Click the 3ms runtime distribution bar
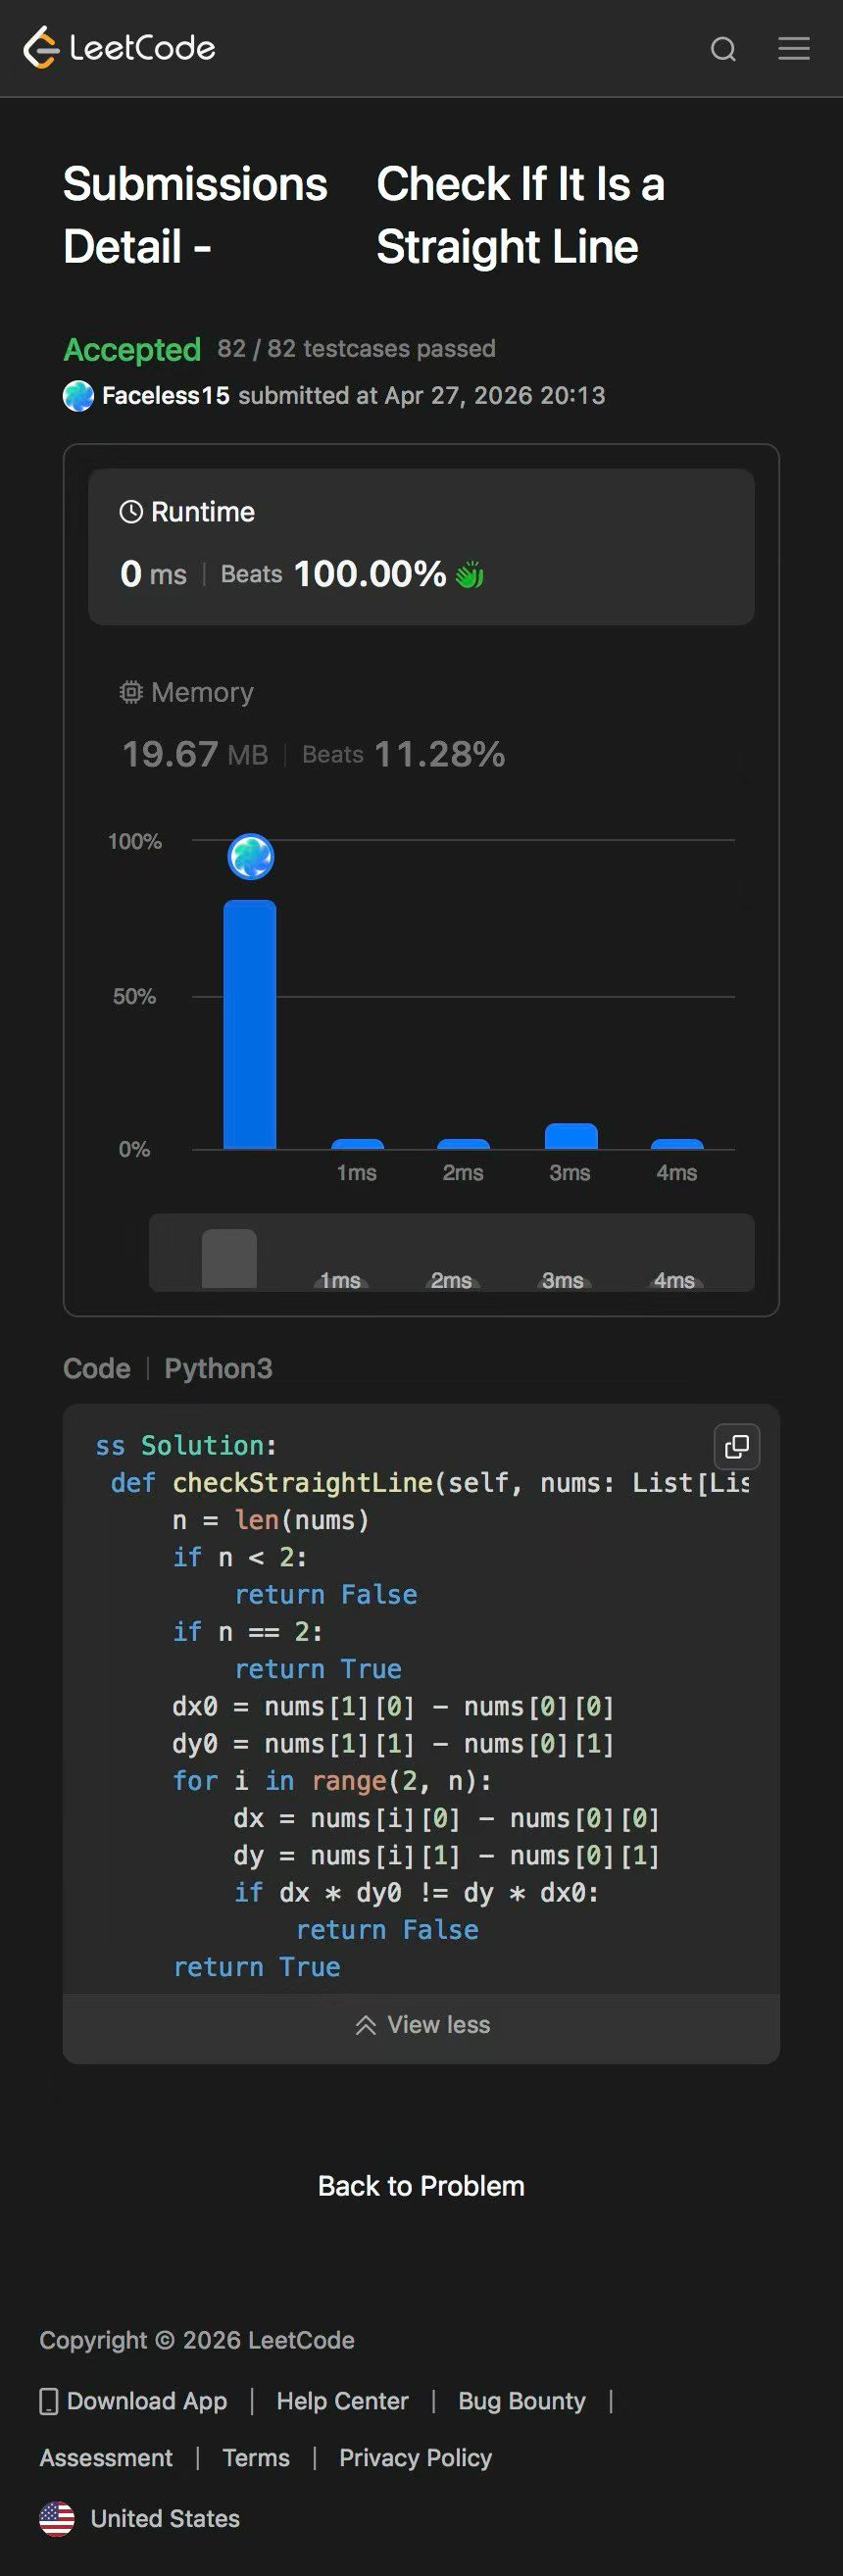843x2576 pixels. (x=571, y=1137)
